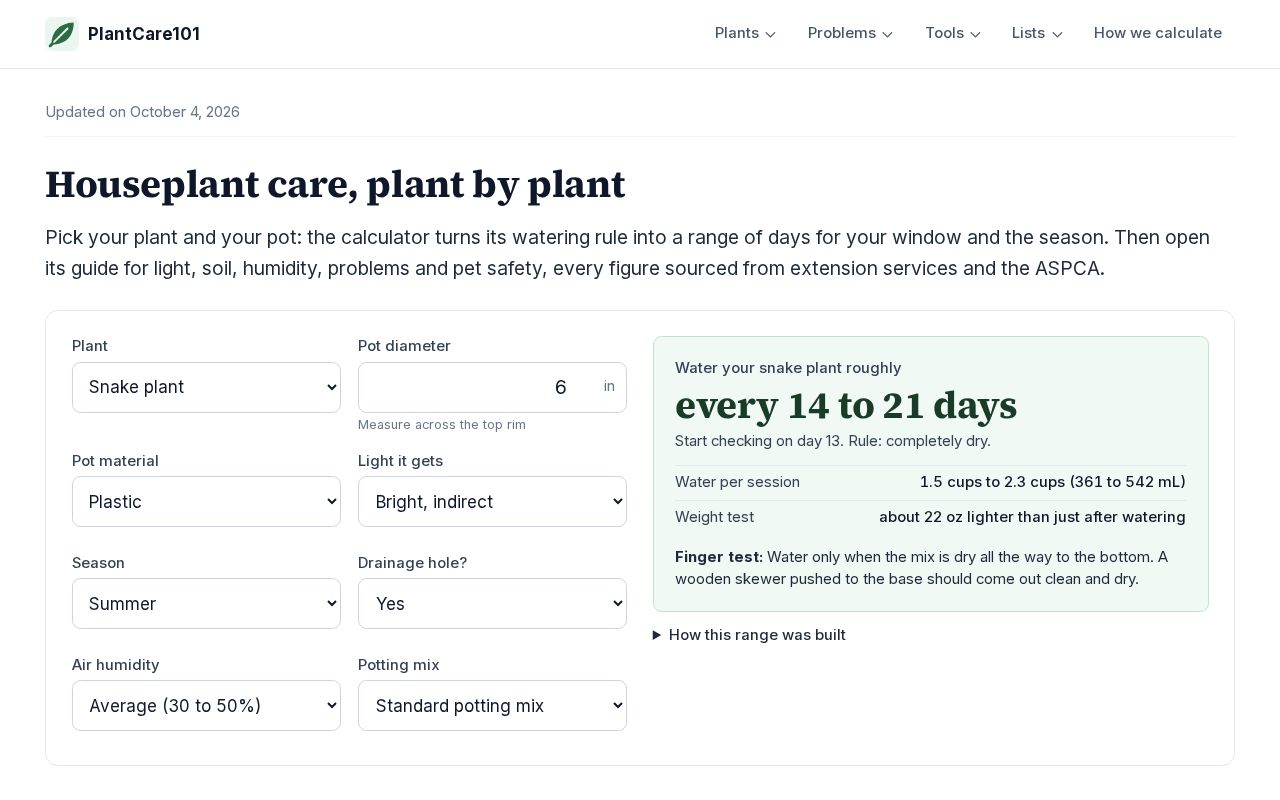The image size is (1280, 800).
Task: Click 'about 22 oz lighter' weight test value
Action: coord(1032,517)
